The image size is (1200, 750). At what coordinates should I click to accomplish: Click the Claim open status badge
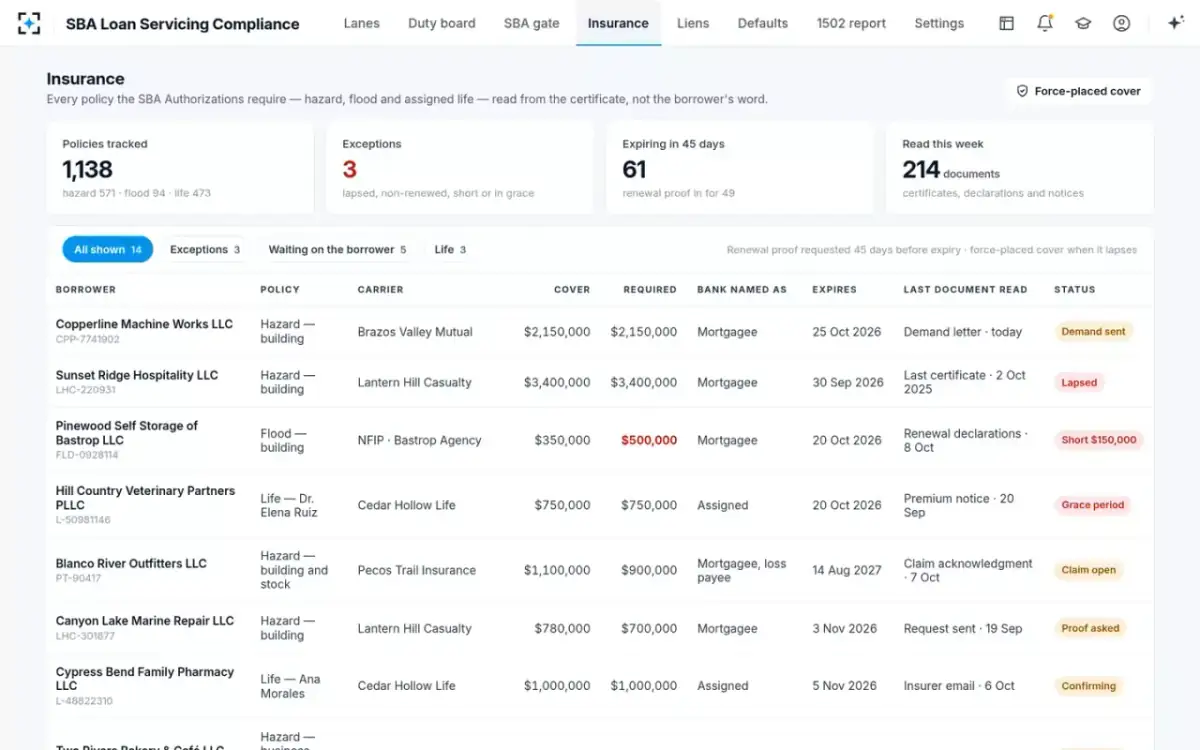coord(1088,570)
